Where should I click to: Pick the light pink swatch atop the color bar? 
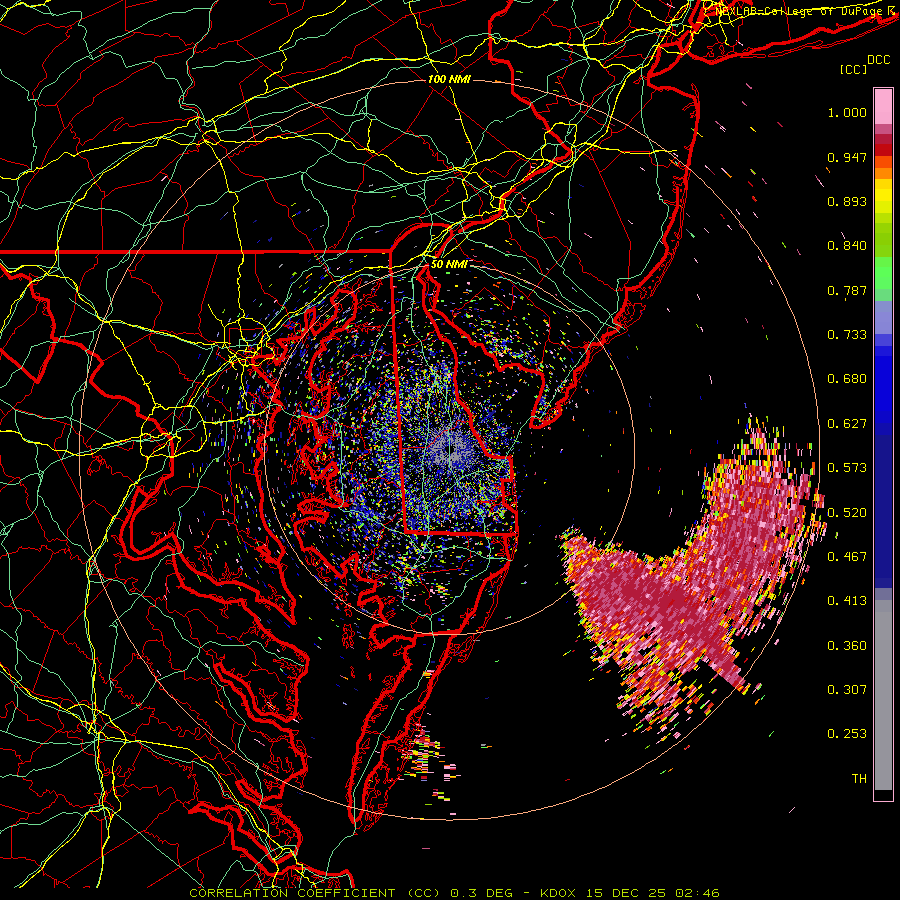pos(883,106)
